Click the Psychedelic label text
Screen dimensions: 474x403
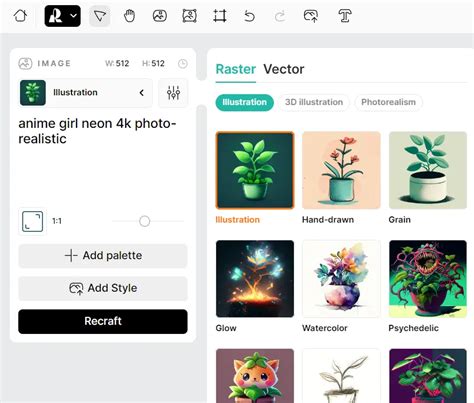[413, 328]
